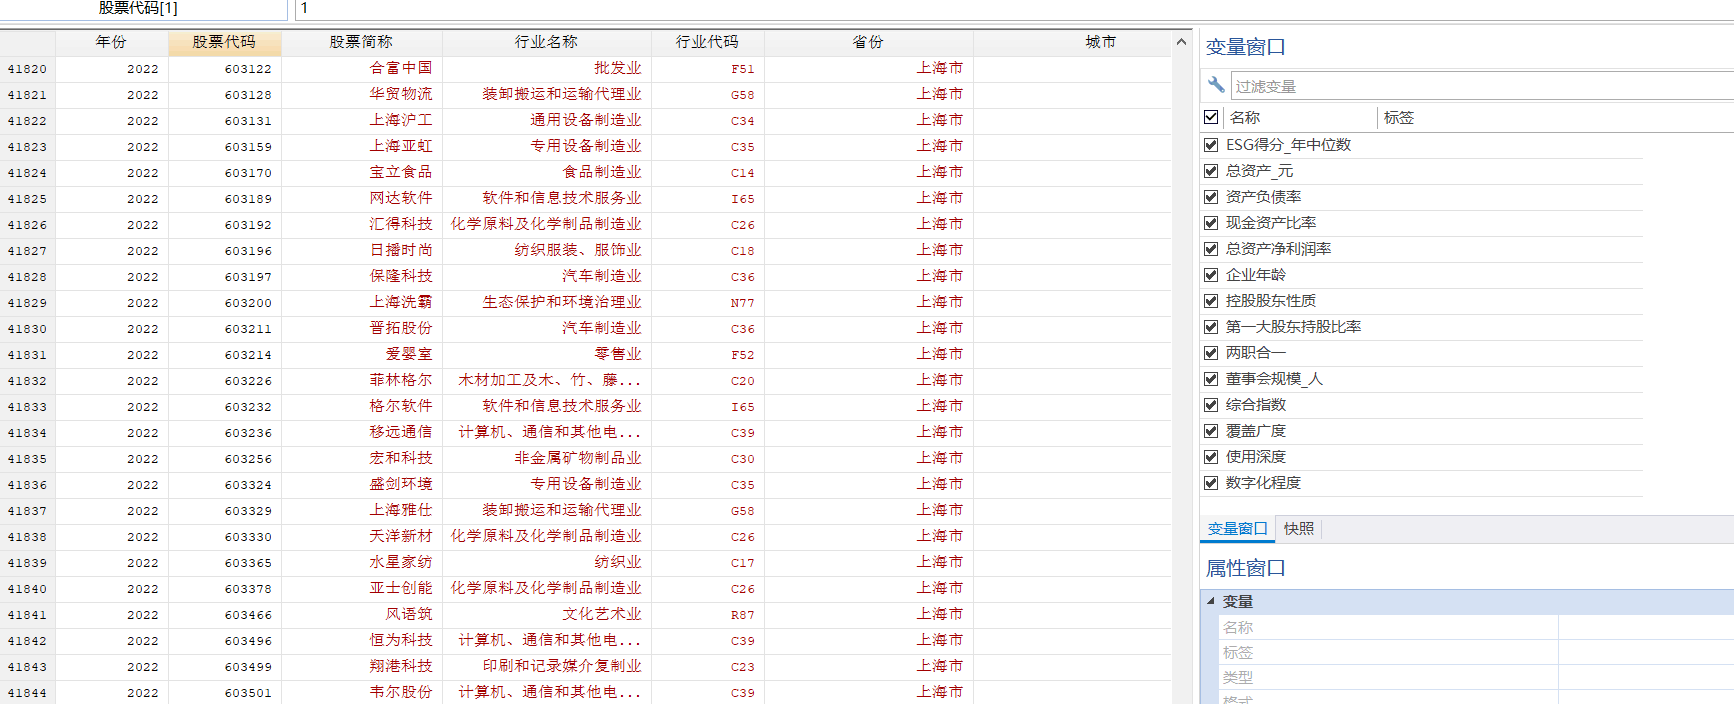This screenshot has width=1734, height=704.
Task: Select the 省份 column header
Action: coord(868,42)
